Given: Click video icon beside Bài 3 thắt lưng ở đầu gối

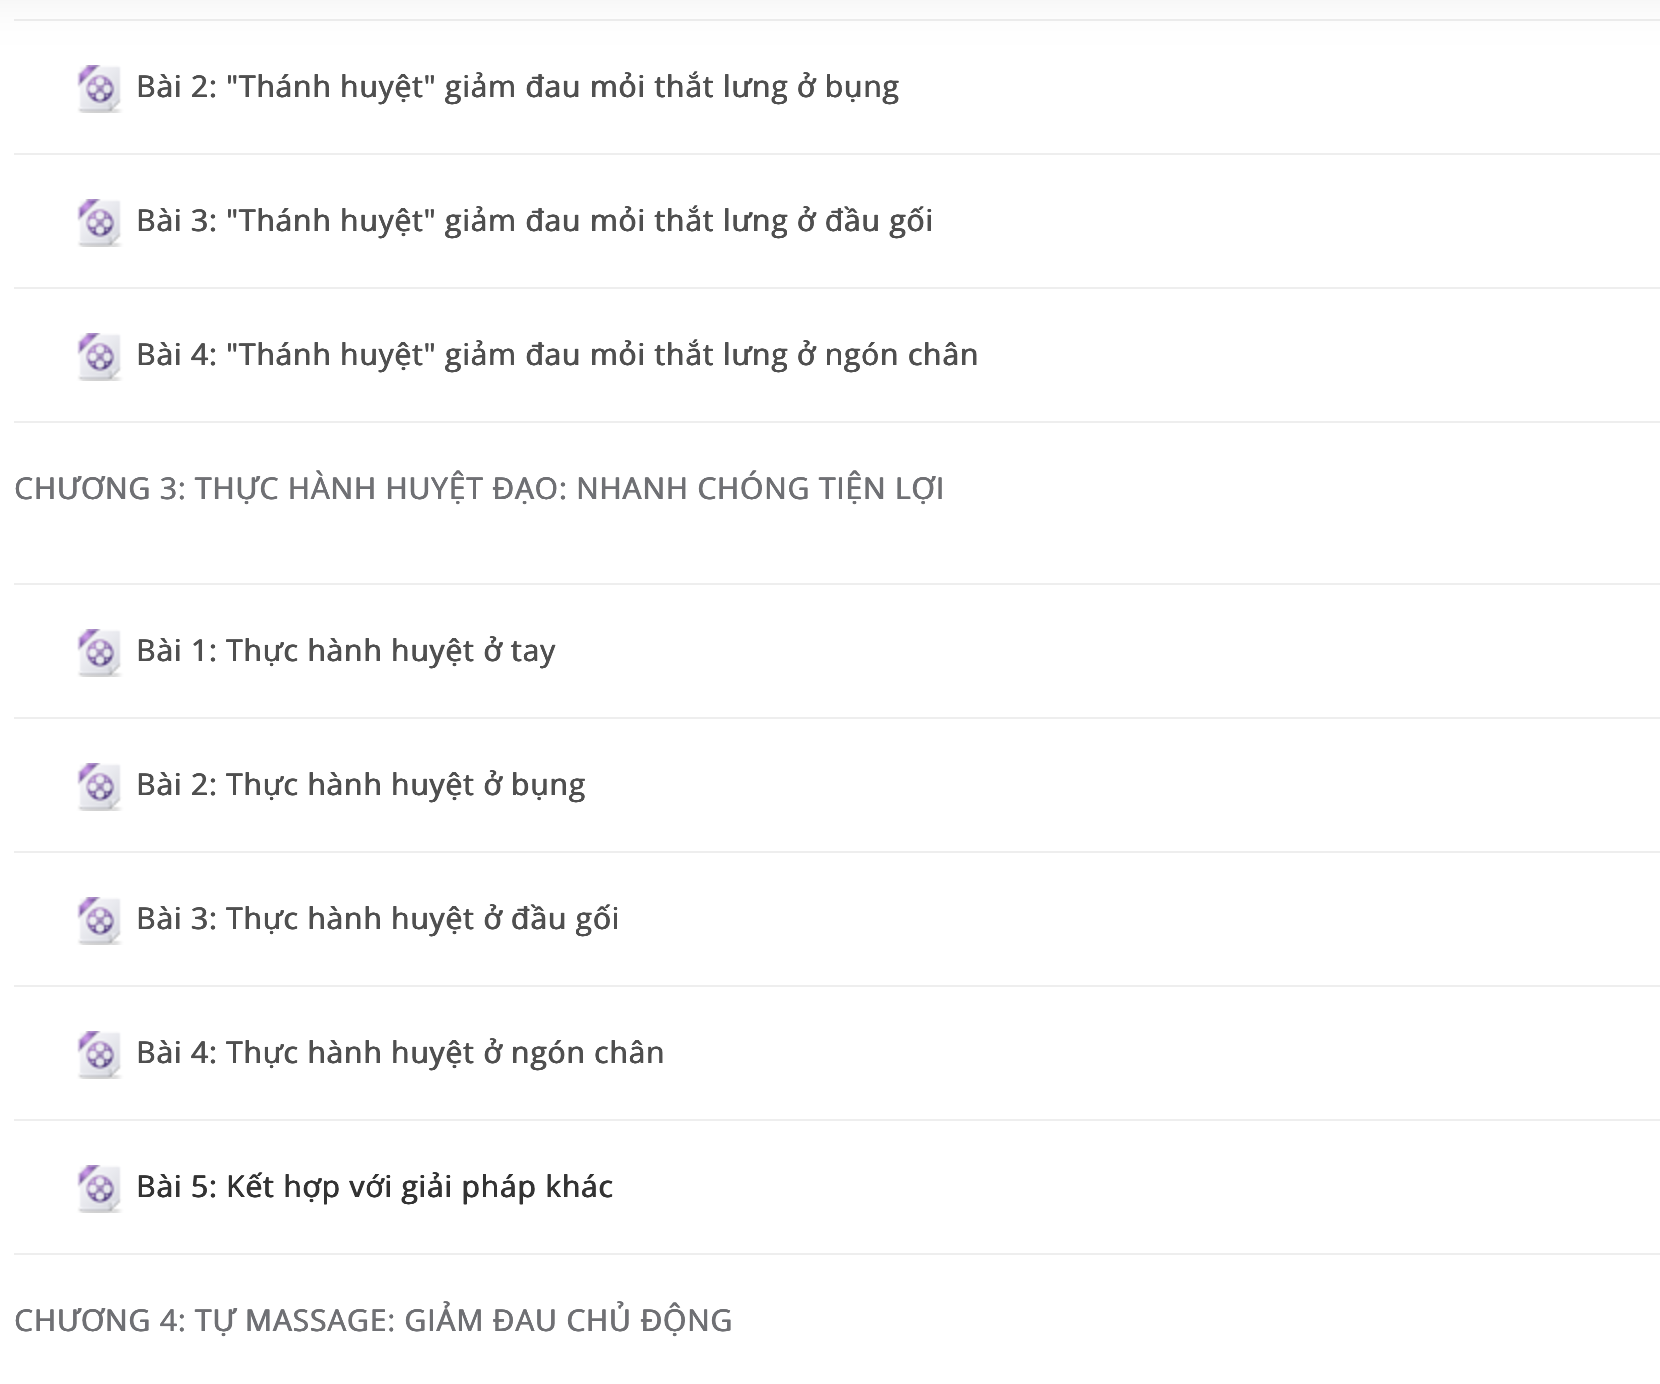Looking at the screenshot, I should (x=99, y=223).
